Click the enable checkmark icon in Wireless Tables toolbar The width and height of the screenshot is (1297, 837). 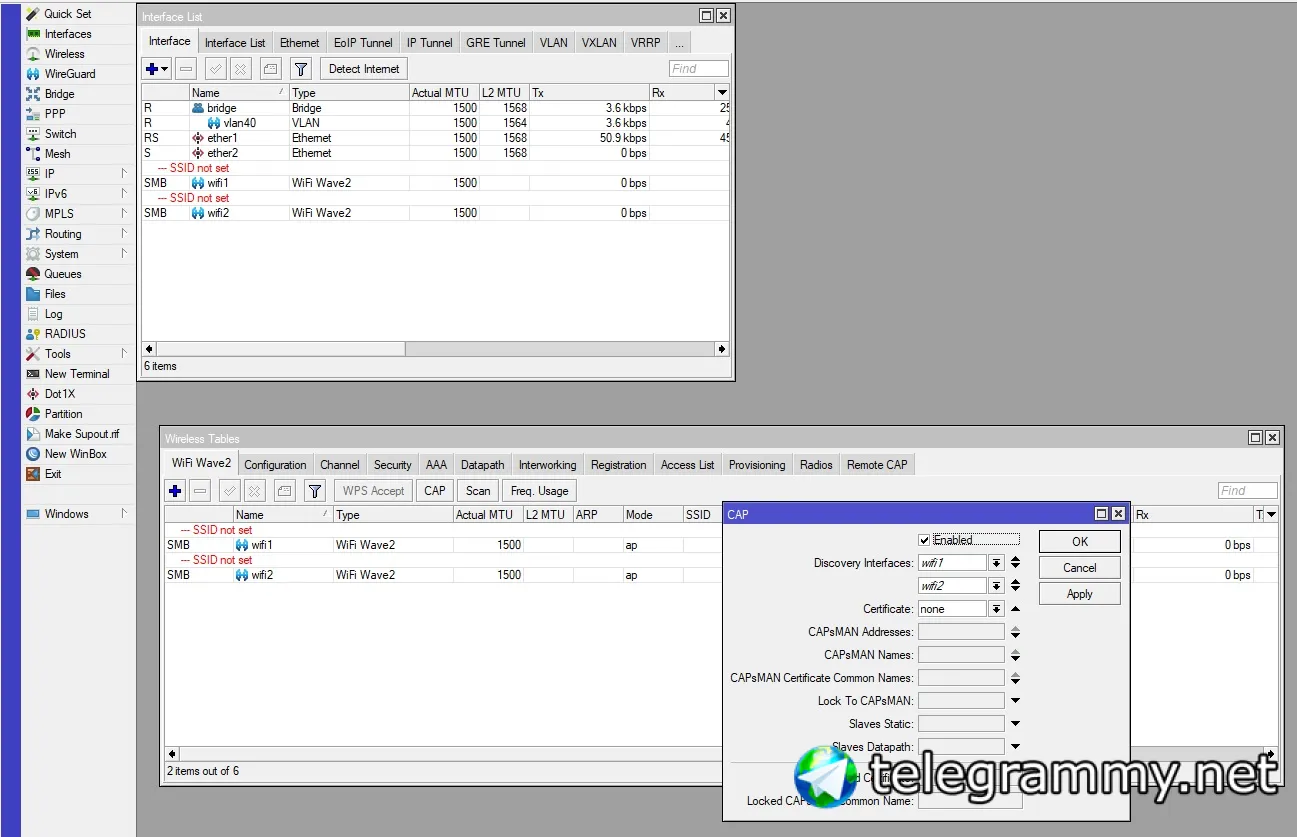(230, 491)
